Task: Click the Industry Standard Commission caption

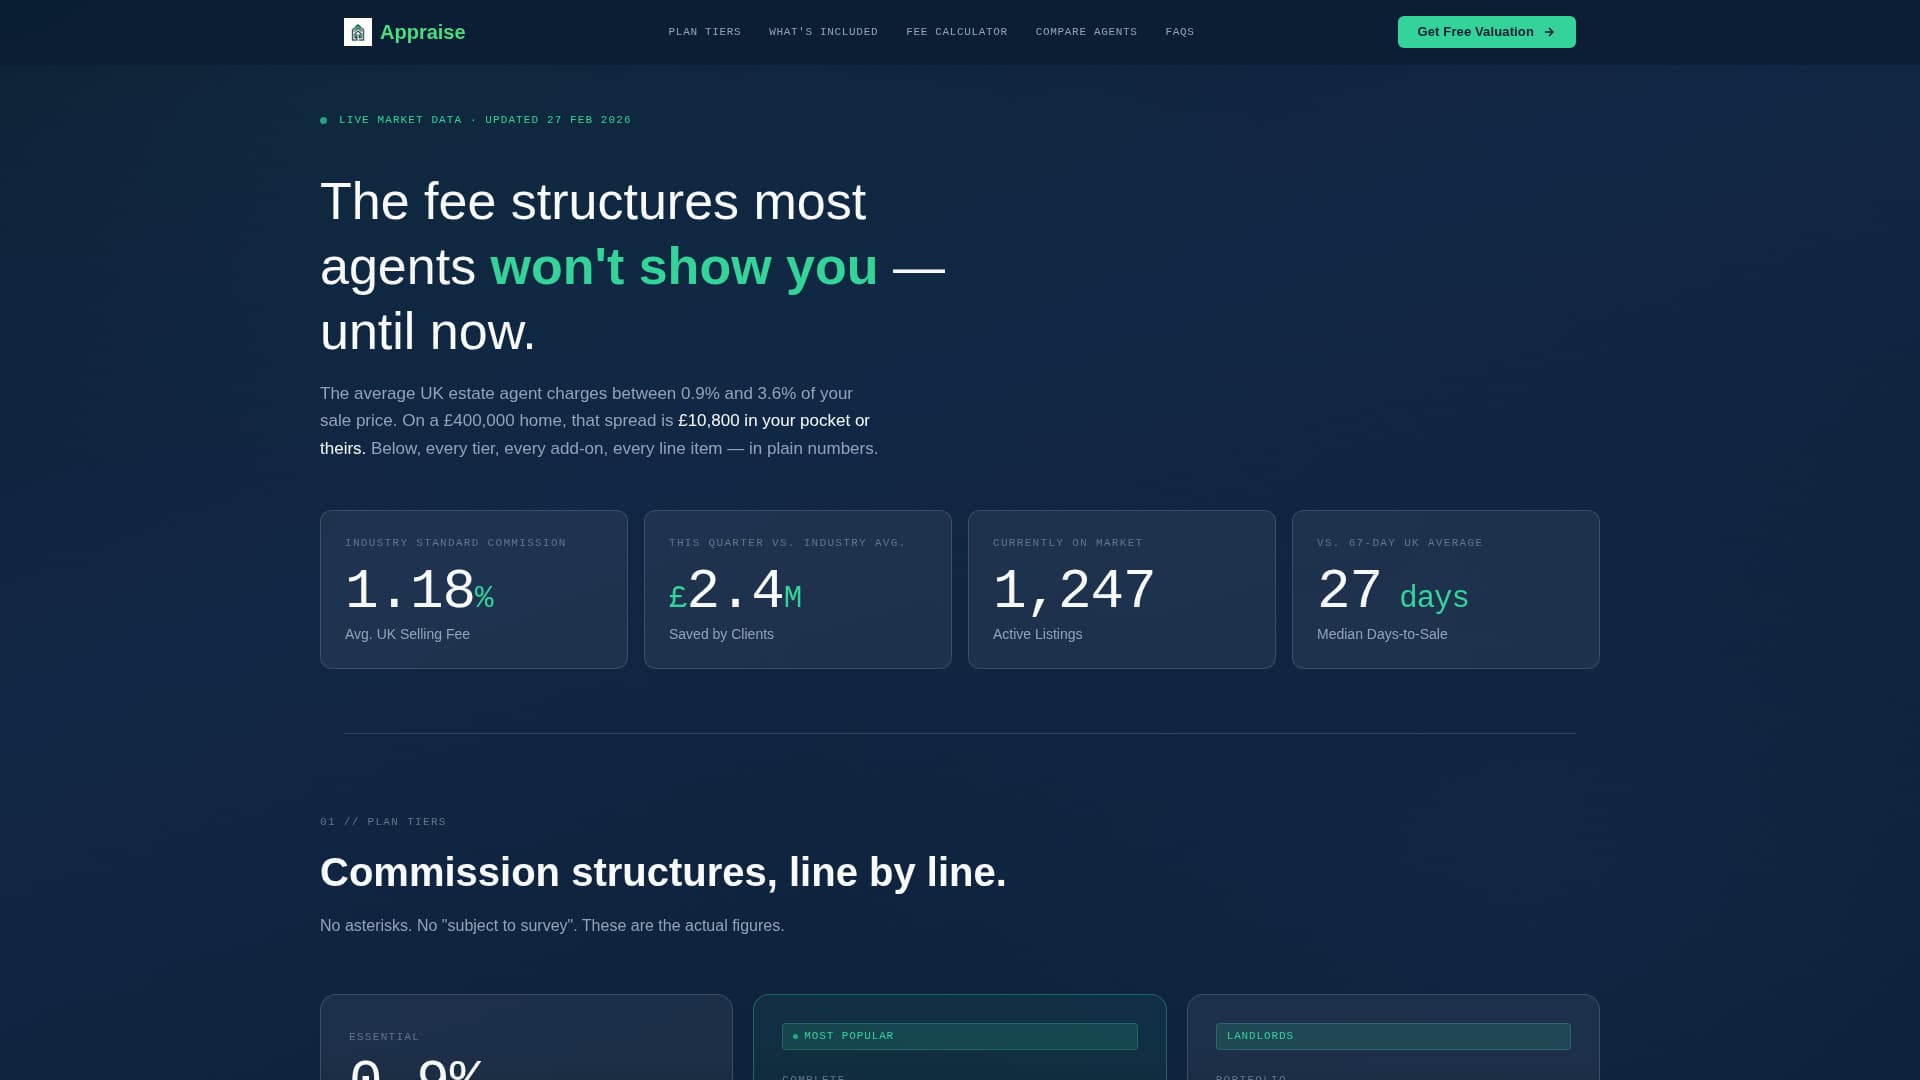Action: [456, 543]
